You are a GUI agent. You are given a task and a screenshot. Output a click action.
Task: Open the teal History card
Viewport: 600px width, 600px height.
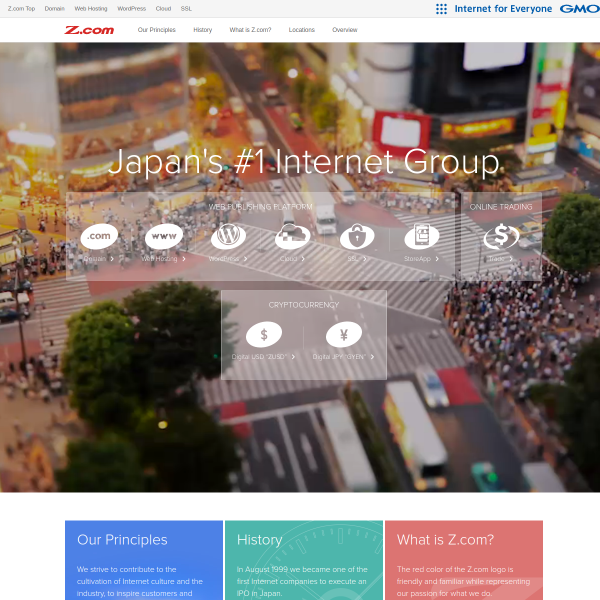tap(304, 560)
